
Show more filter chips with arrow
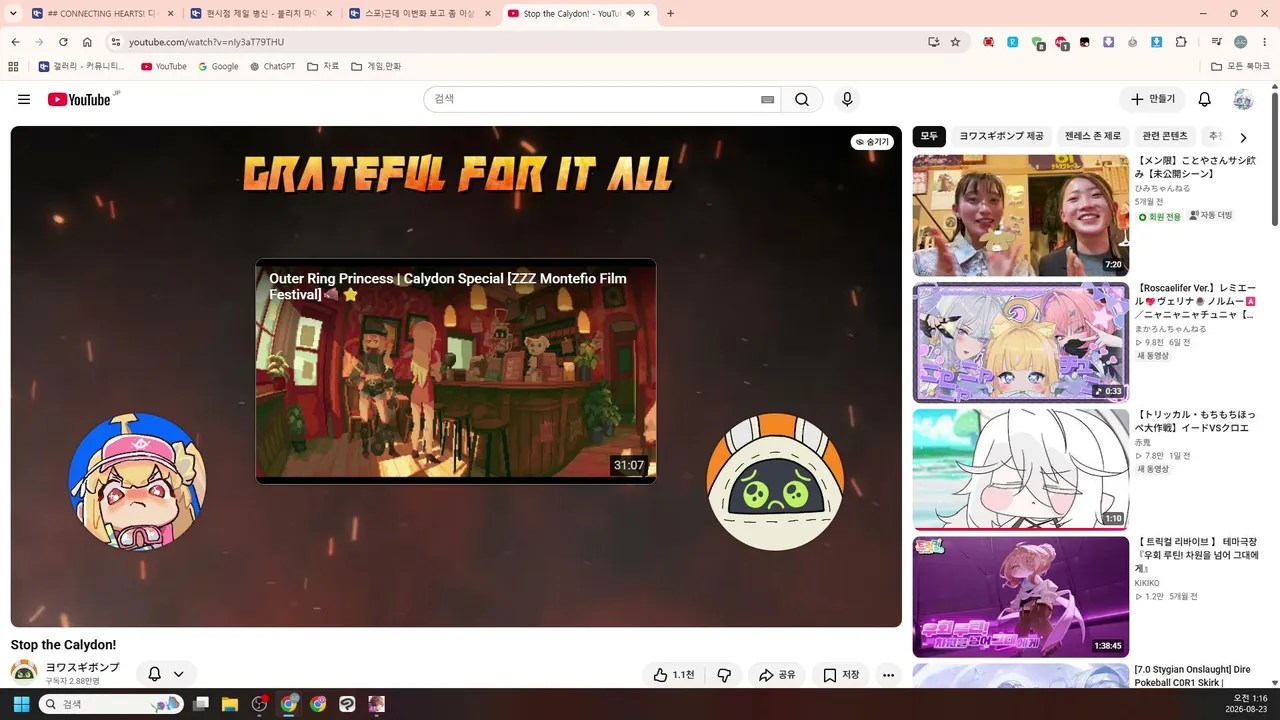[1243, 137]
